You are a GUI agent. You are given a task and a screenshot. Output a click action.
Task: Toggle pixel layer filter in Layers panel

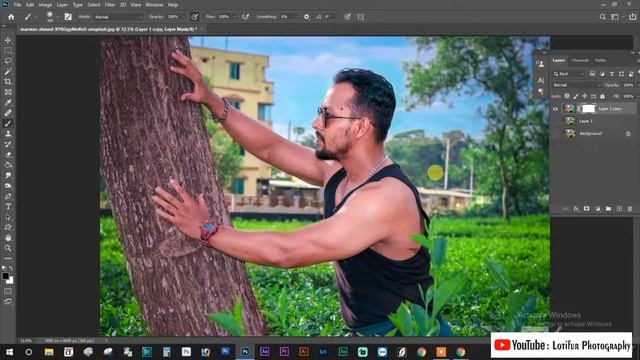click(592, 74)
